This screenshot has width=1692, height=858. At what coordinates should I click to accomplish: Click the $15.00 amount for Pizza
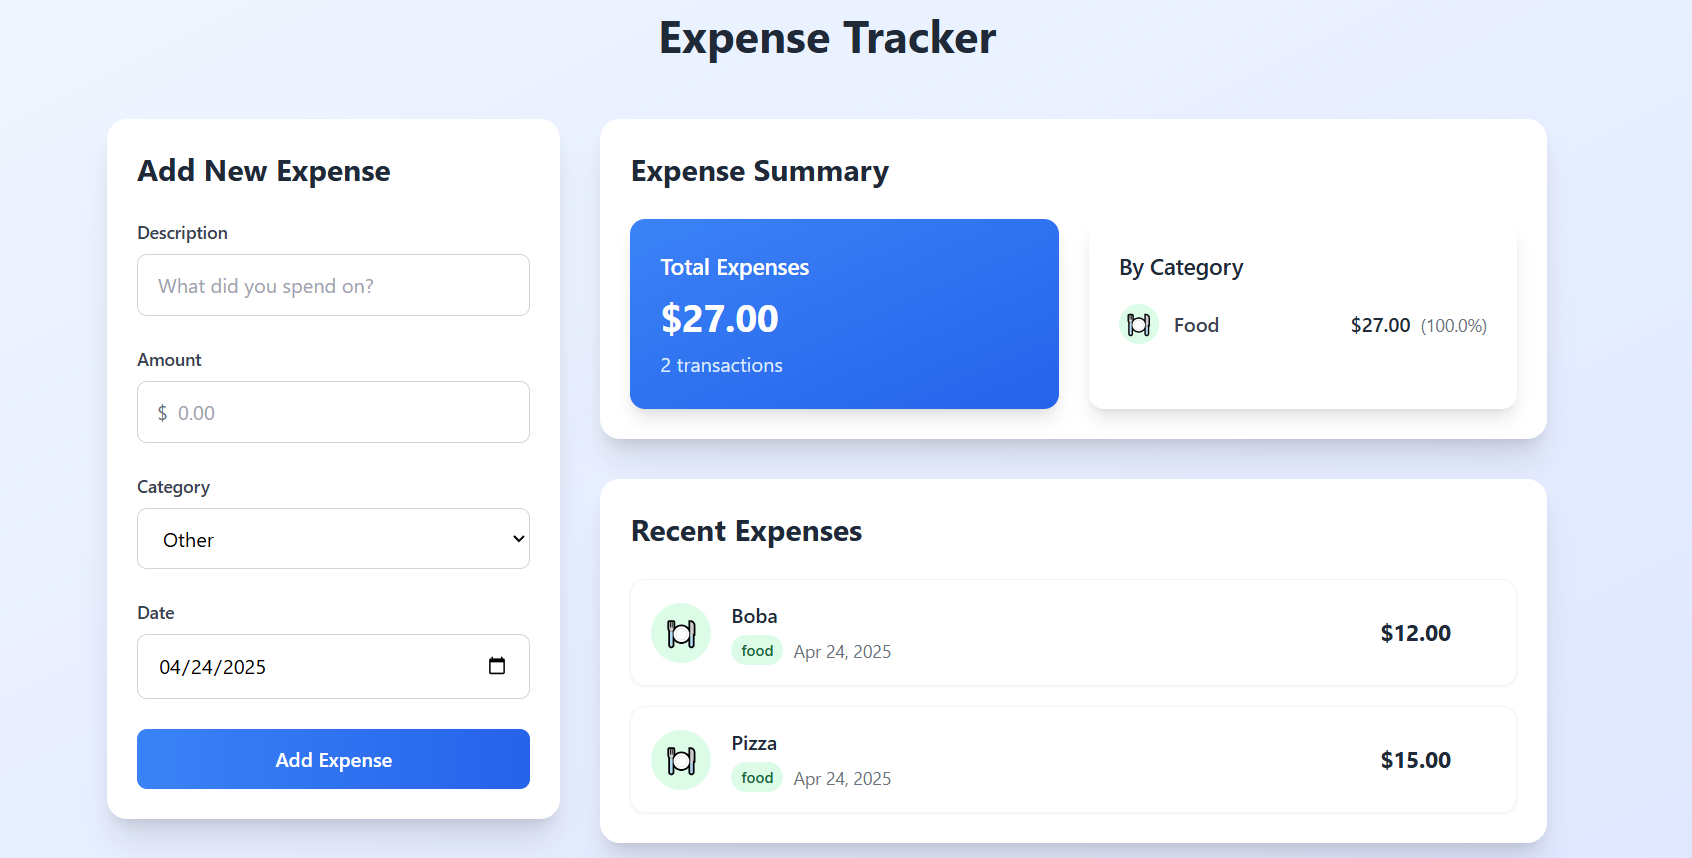coord(1415,760)
